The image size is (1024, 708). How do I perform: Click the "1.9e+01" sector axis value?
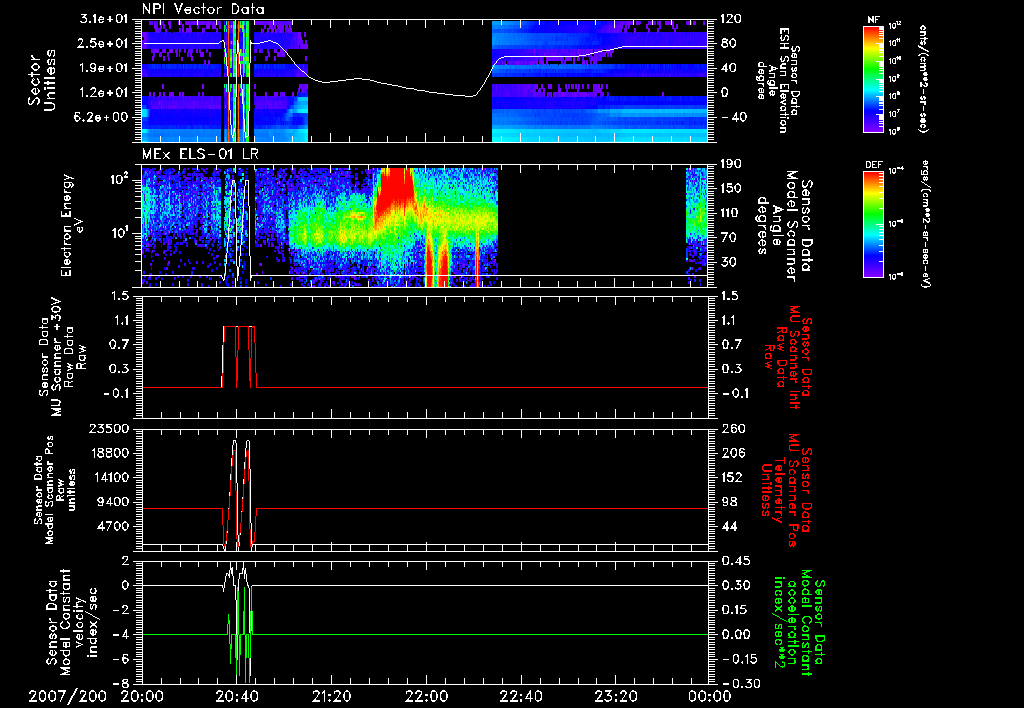click(x=105, y=68)
